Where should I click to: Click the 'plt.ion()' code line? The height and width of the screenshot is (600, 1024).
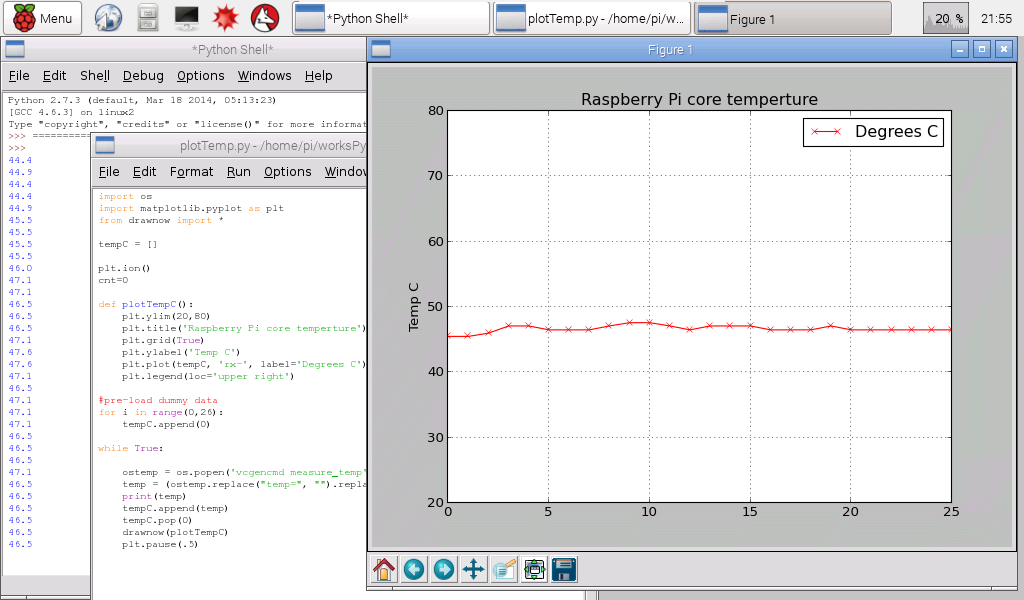(124, 268)
